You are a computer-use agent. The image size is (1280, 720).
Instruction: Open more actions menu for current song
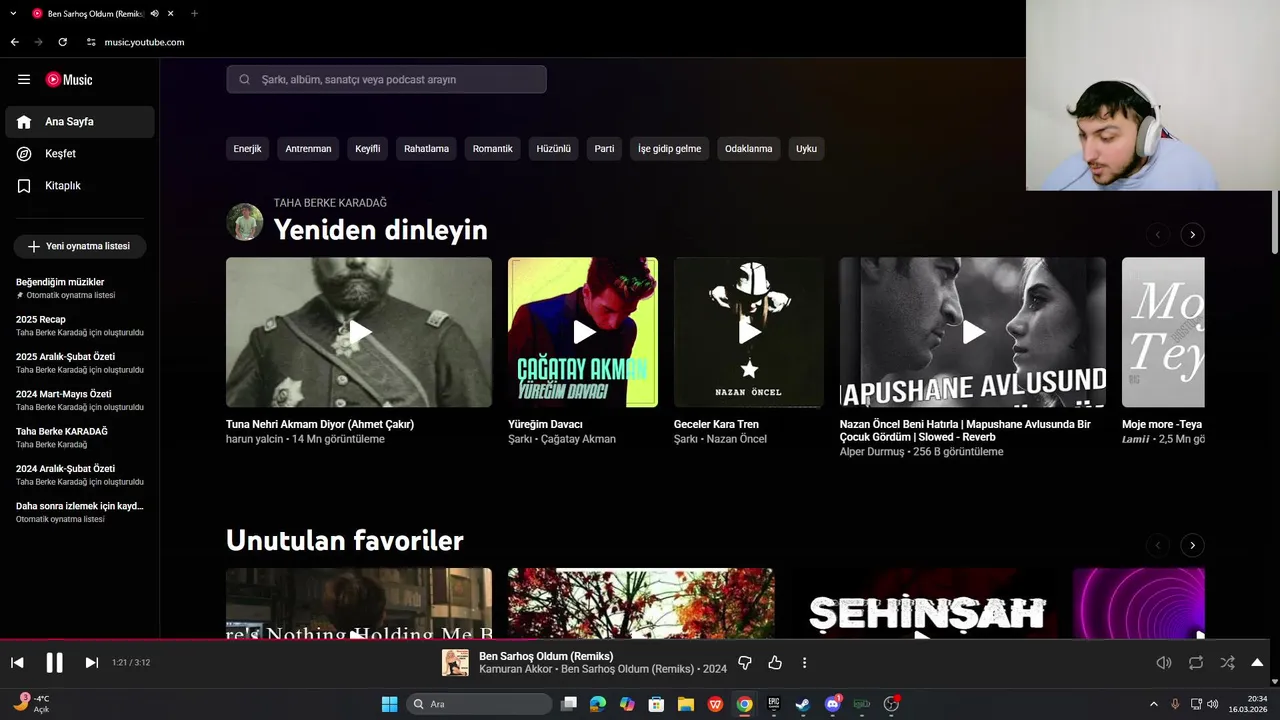pos(804,662)
